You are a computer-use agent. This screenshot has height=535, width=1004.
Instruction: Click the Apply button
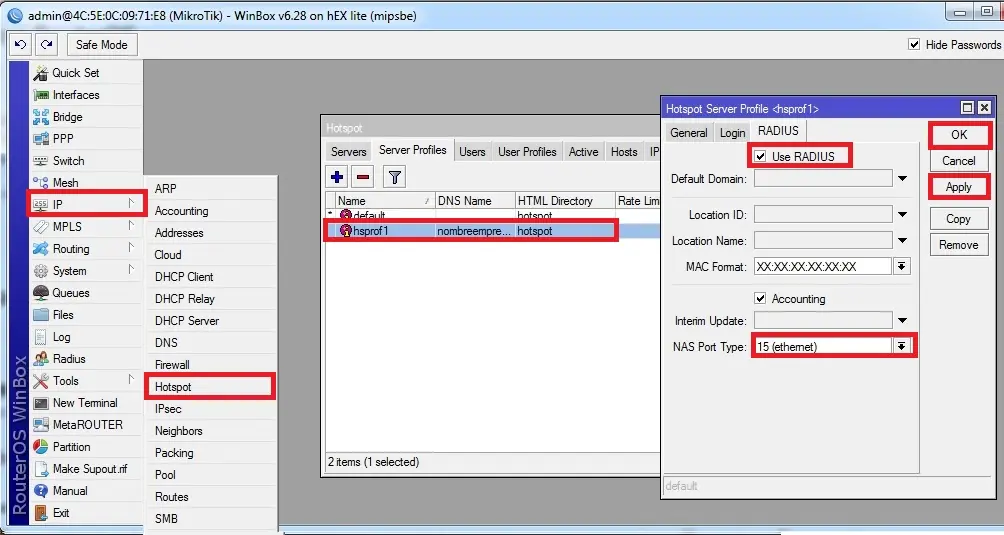coord(959,187)
